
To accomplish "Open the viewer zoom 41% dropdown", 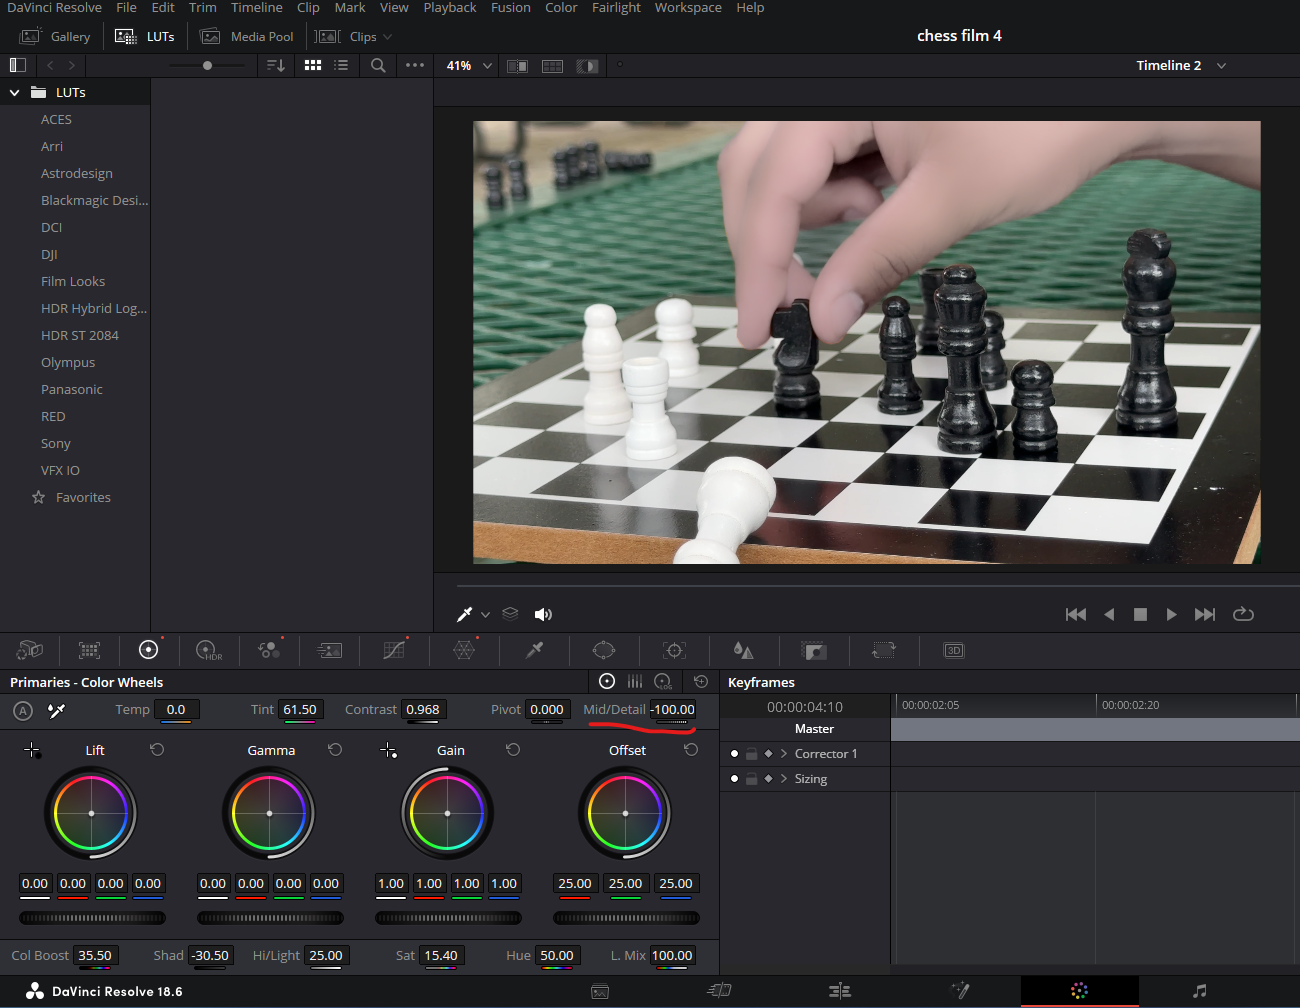I will point(469,65).
